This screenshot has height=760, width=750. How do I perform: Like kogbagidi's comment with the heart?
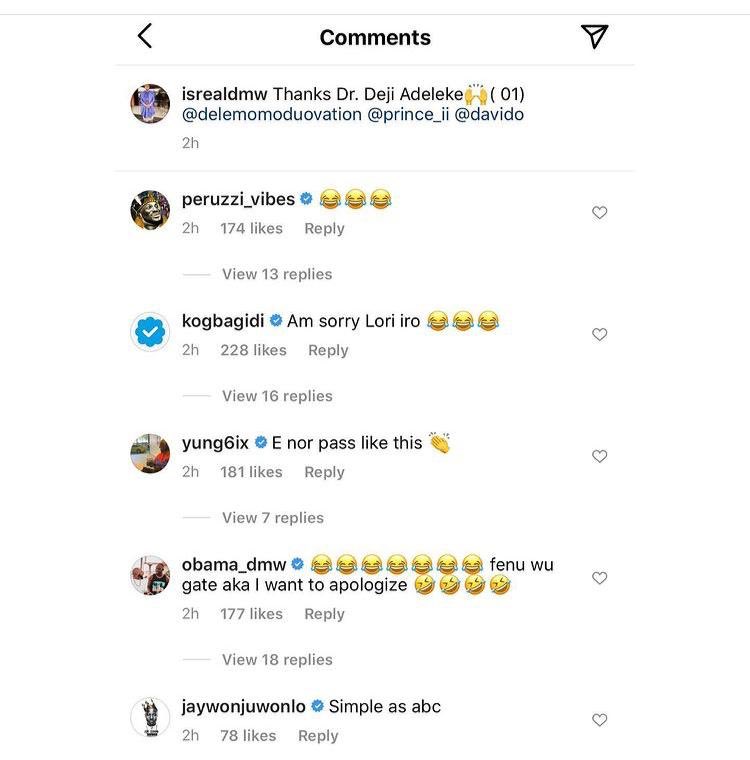(600, 335)
